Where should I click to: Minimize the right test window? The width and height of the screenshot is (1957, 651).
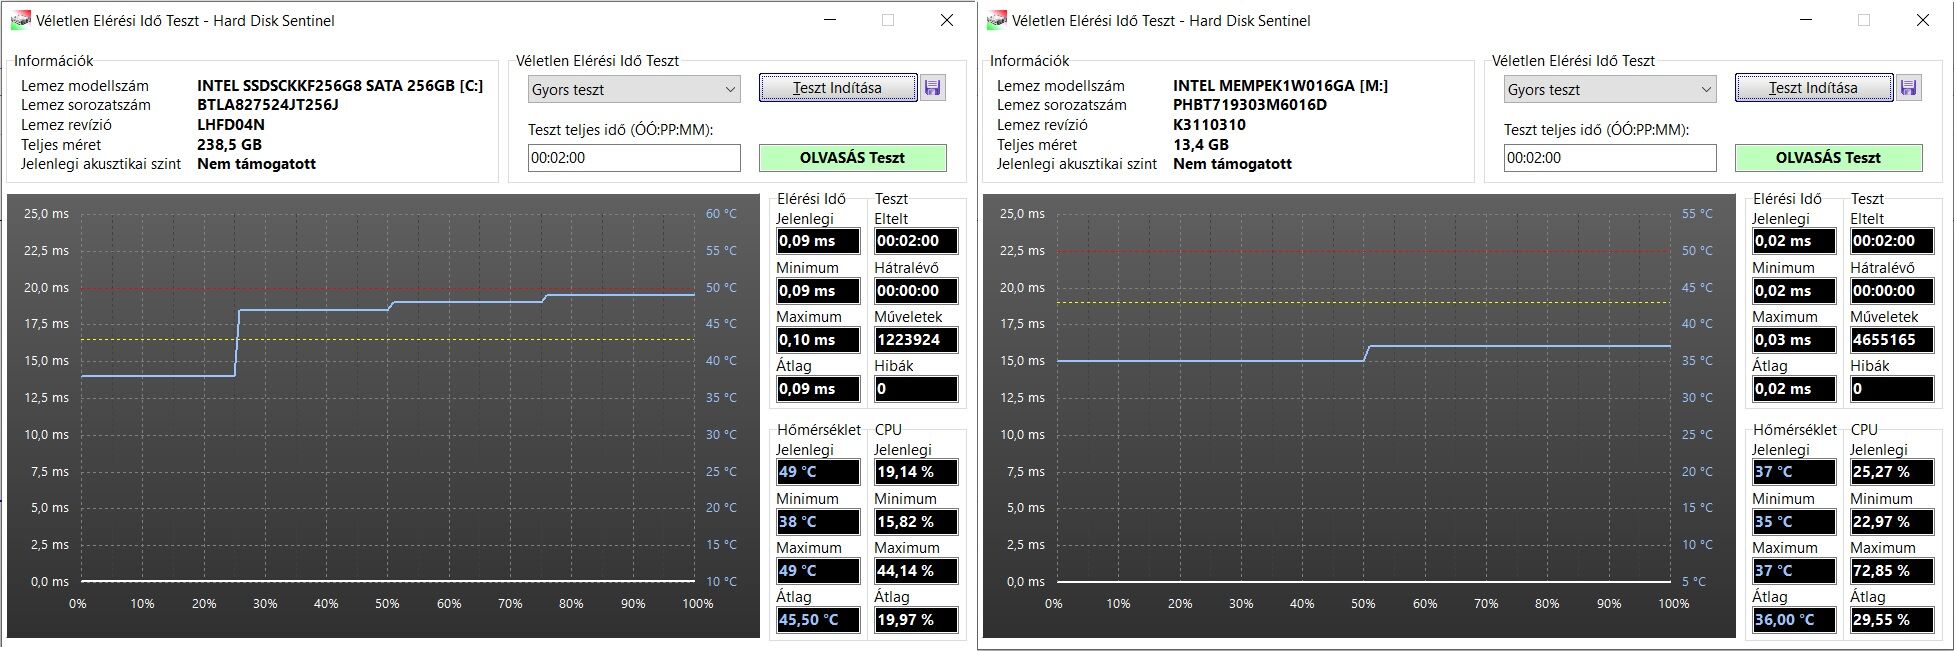1805,20
